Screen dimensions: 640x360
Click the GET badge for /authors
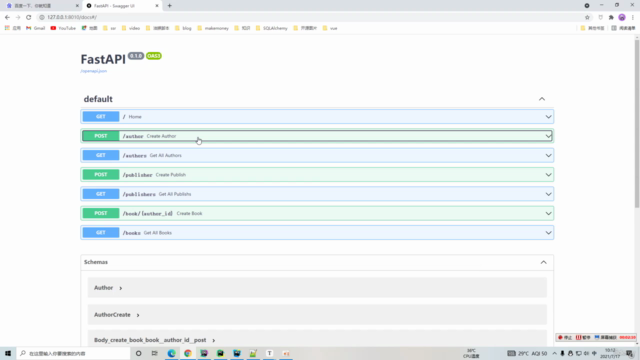coord(101,156)
